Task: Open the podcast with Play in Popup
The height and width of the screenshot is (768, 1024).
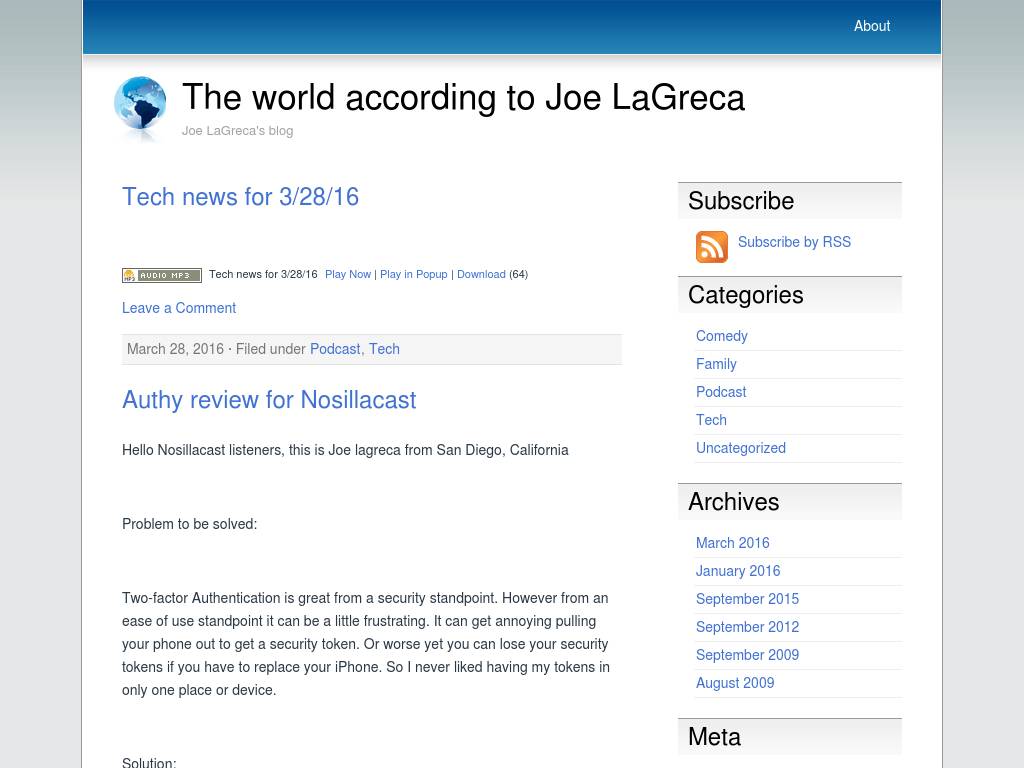Action: (413, 274)
